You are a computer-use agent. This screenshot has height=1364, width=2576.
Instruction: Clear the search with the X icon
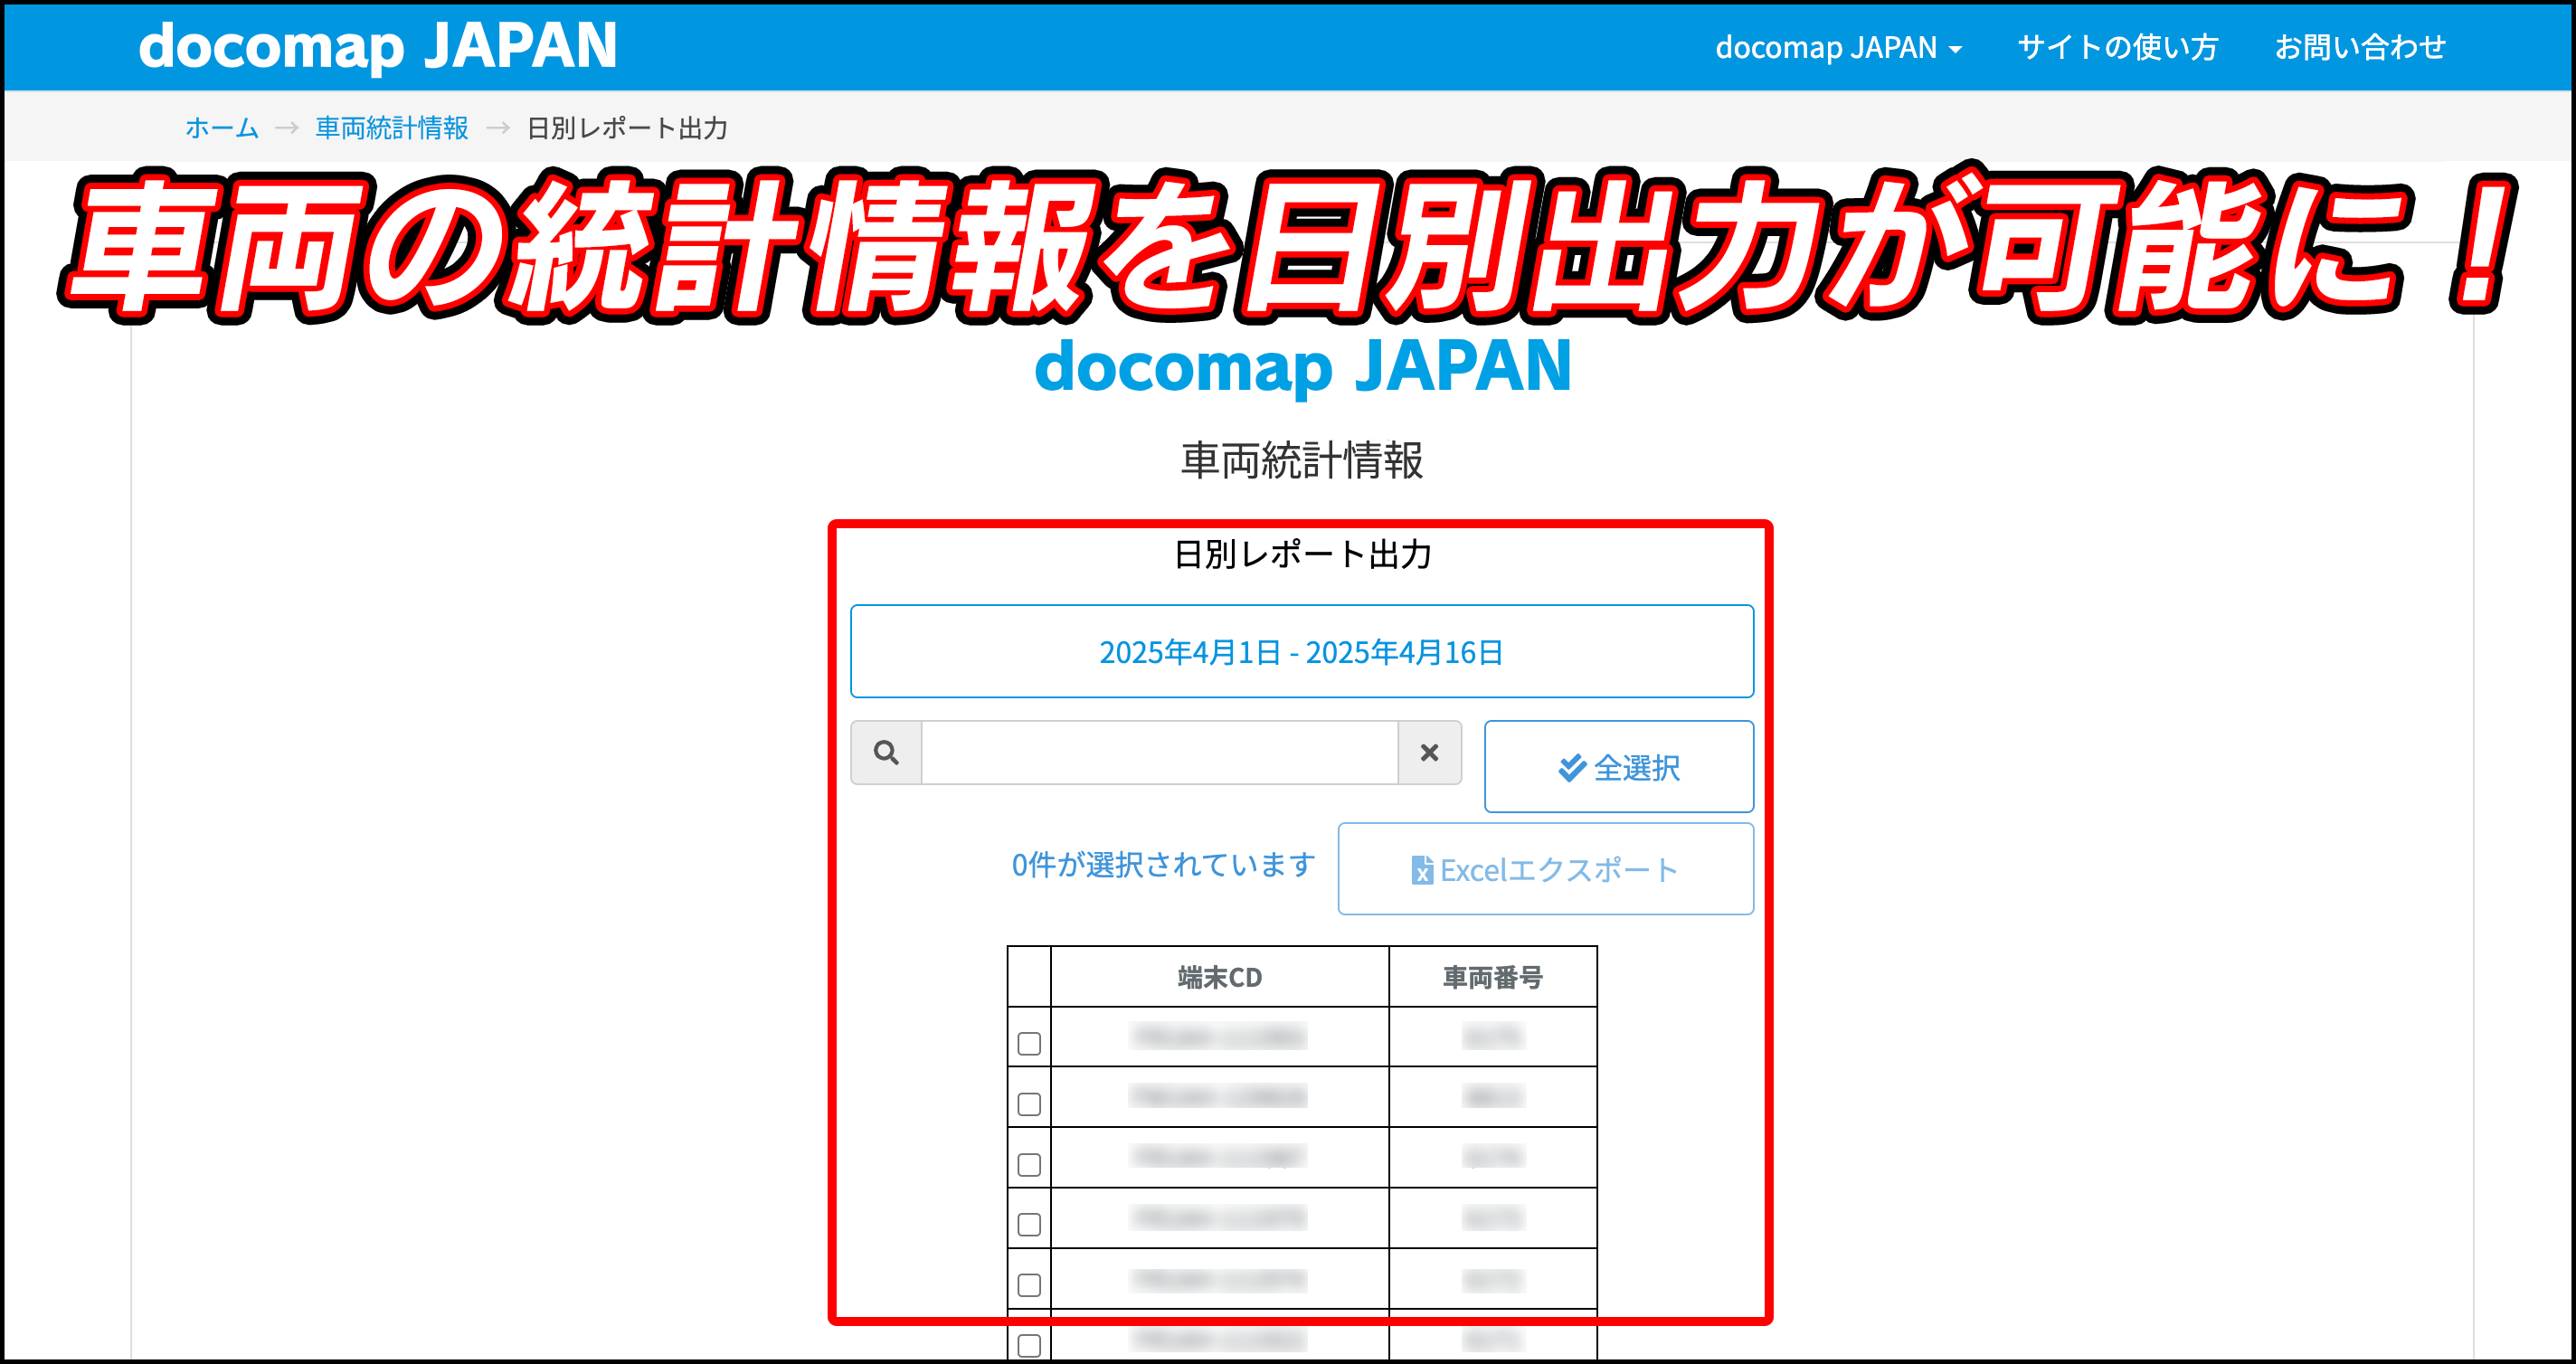pyautogui.click(x=1429, y=752)
